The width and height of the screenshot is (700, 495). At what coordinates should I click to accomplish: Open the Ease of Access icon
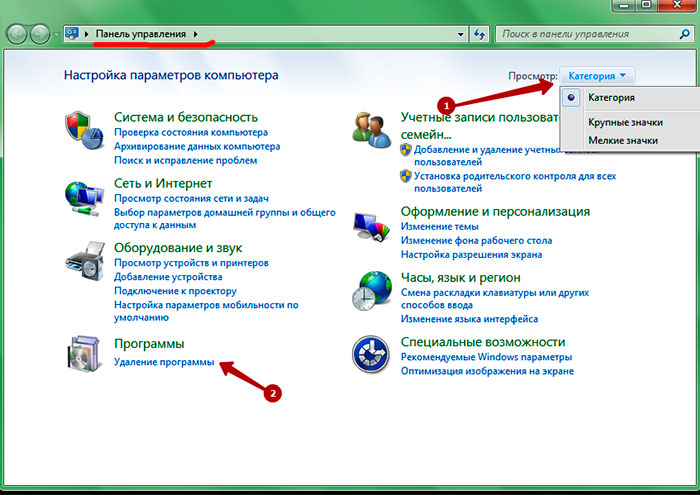pyautogui.click(x=371, y=354)
